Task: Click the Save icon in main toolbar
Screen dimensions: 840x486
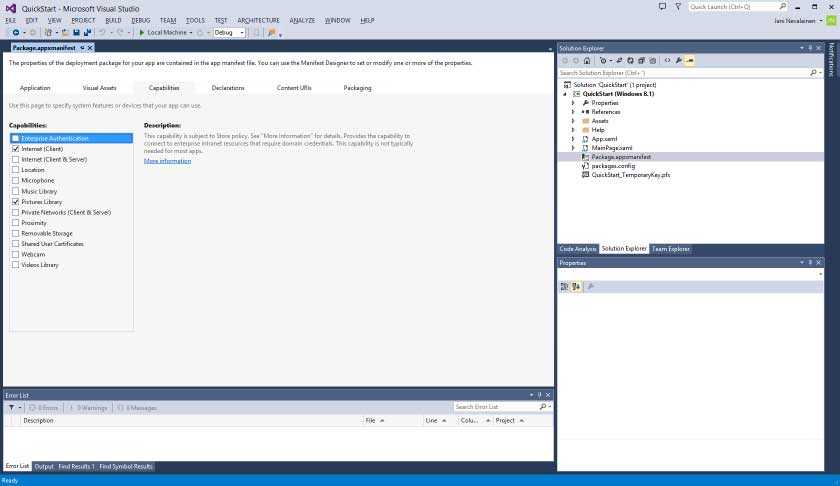Action: coord(76,33)
